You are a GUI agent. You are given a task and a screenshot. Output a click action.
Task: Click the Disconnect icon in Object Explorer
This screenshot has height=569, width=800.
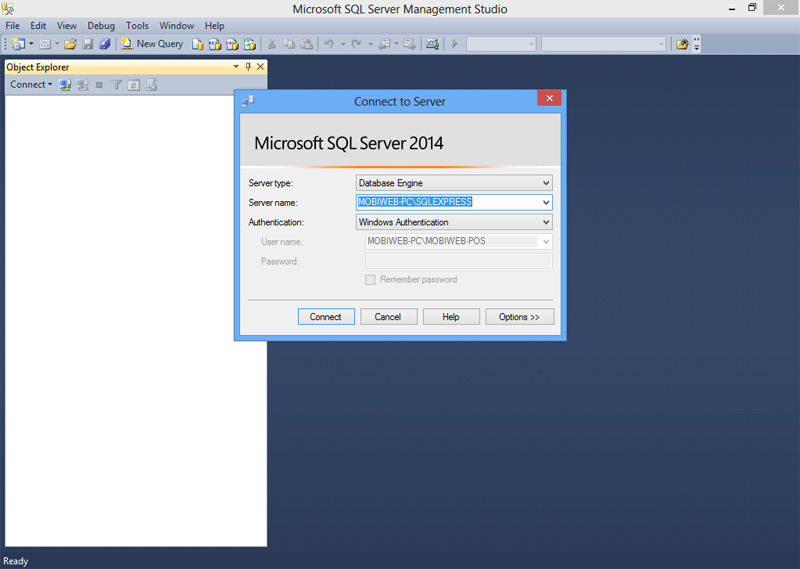point(82,85)
